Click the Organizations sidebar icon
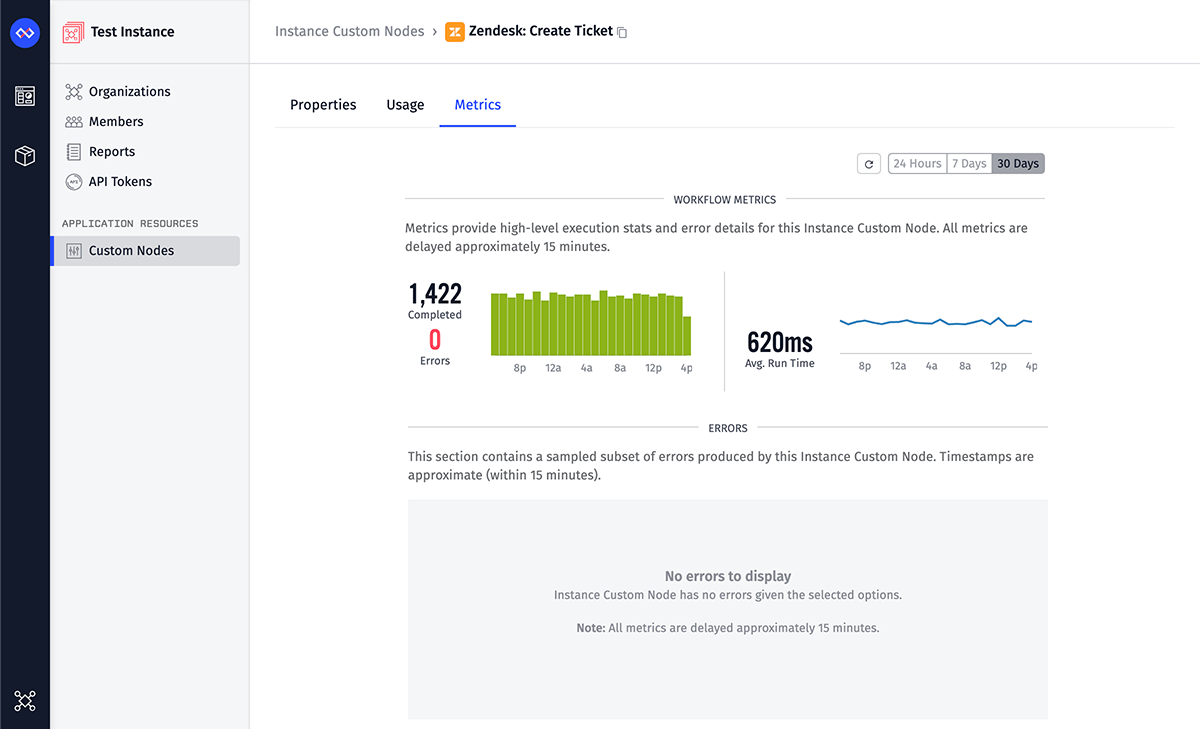The image size is (1200, 729). tap(74, 92)
